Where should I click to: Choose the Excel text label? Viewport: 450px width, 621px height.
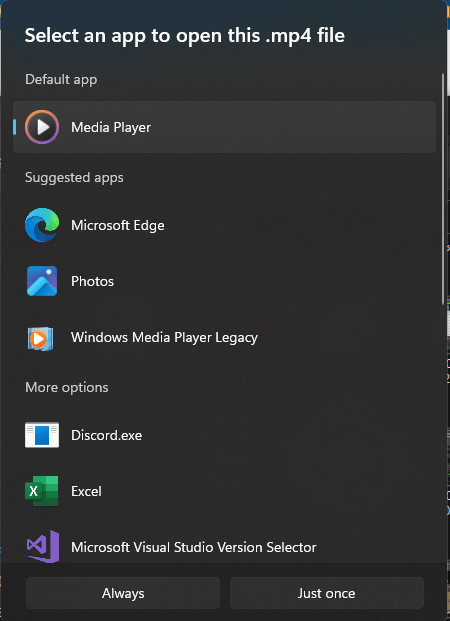coord(86,491)
